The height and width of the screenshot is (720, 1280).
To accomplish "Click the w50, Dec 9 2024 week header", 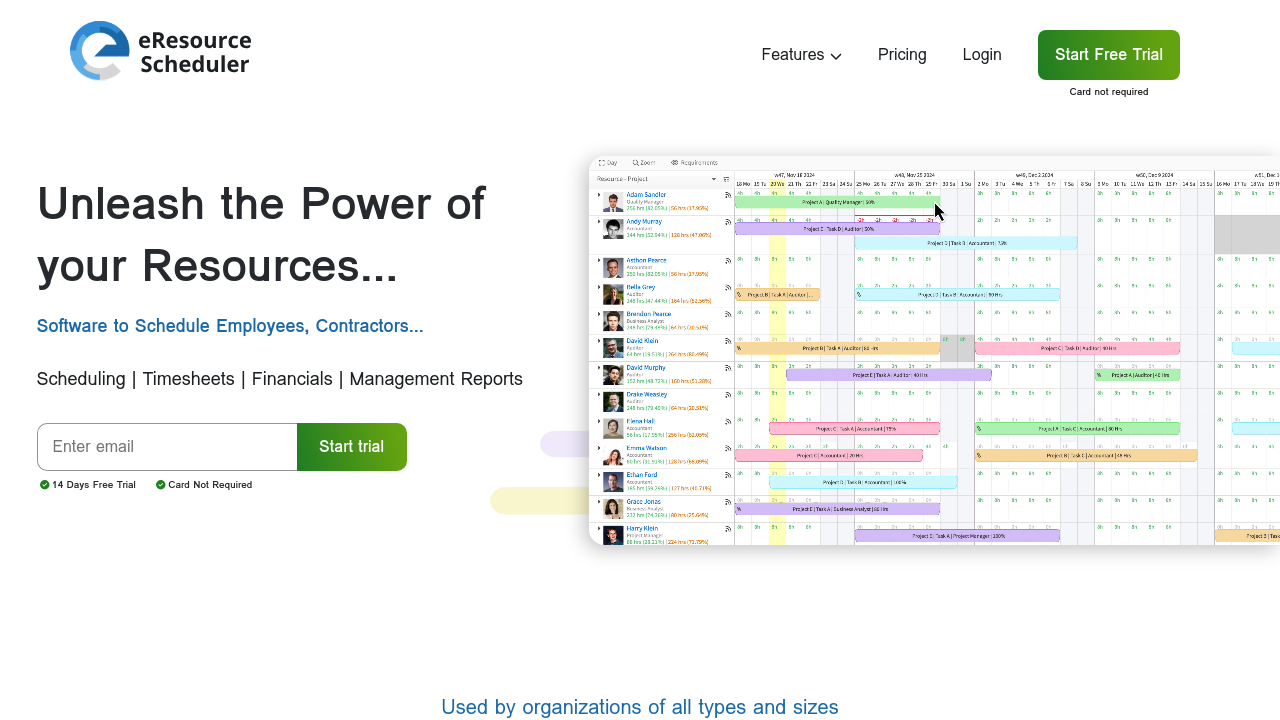I will coord(1154,175).
